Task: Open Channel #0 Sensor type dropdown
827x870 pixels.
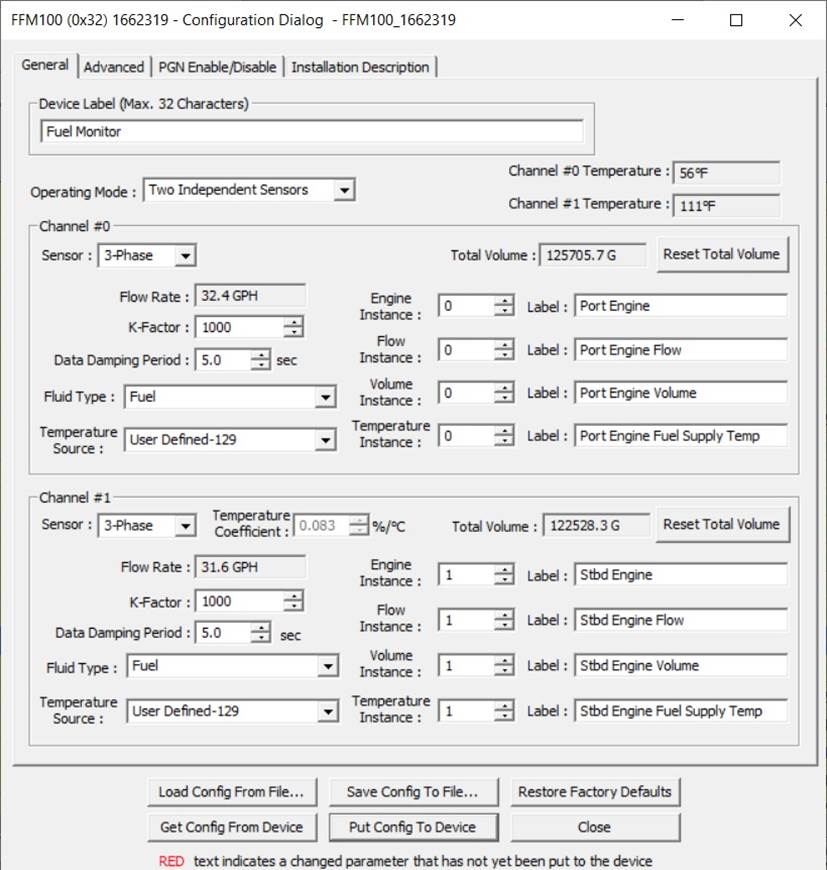Action: pyautogui.click(x=184, y=256)
